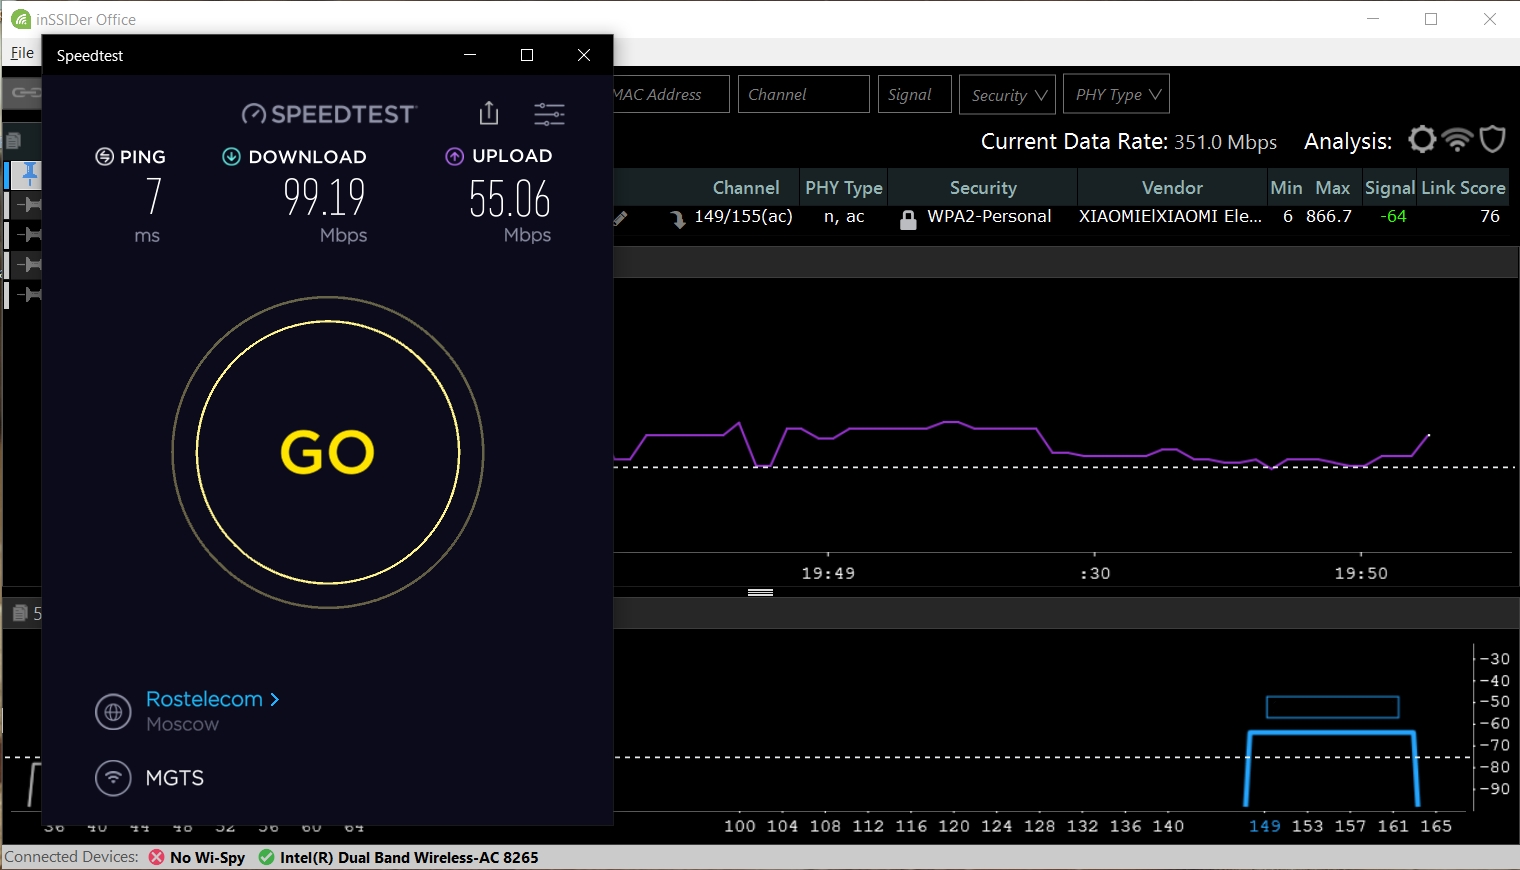Viewport: 1520px width, 870px height.
Task: Click the copy icon above the pin column
Action: (14, 141)
